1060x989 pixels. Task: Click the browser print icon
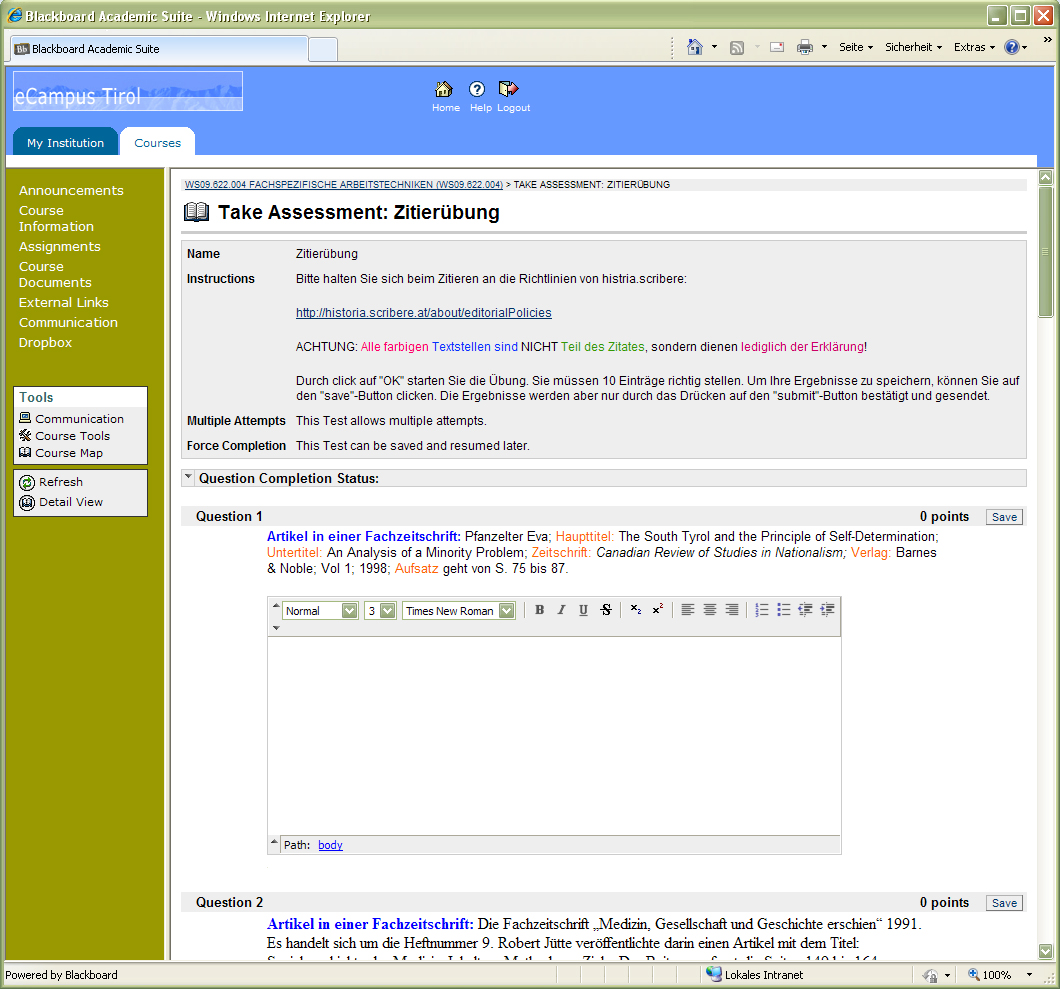click(805, 47)
